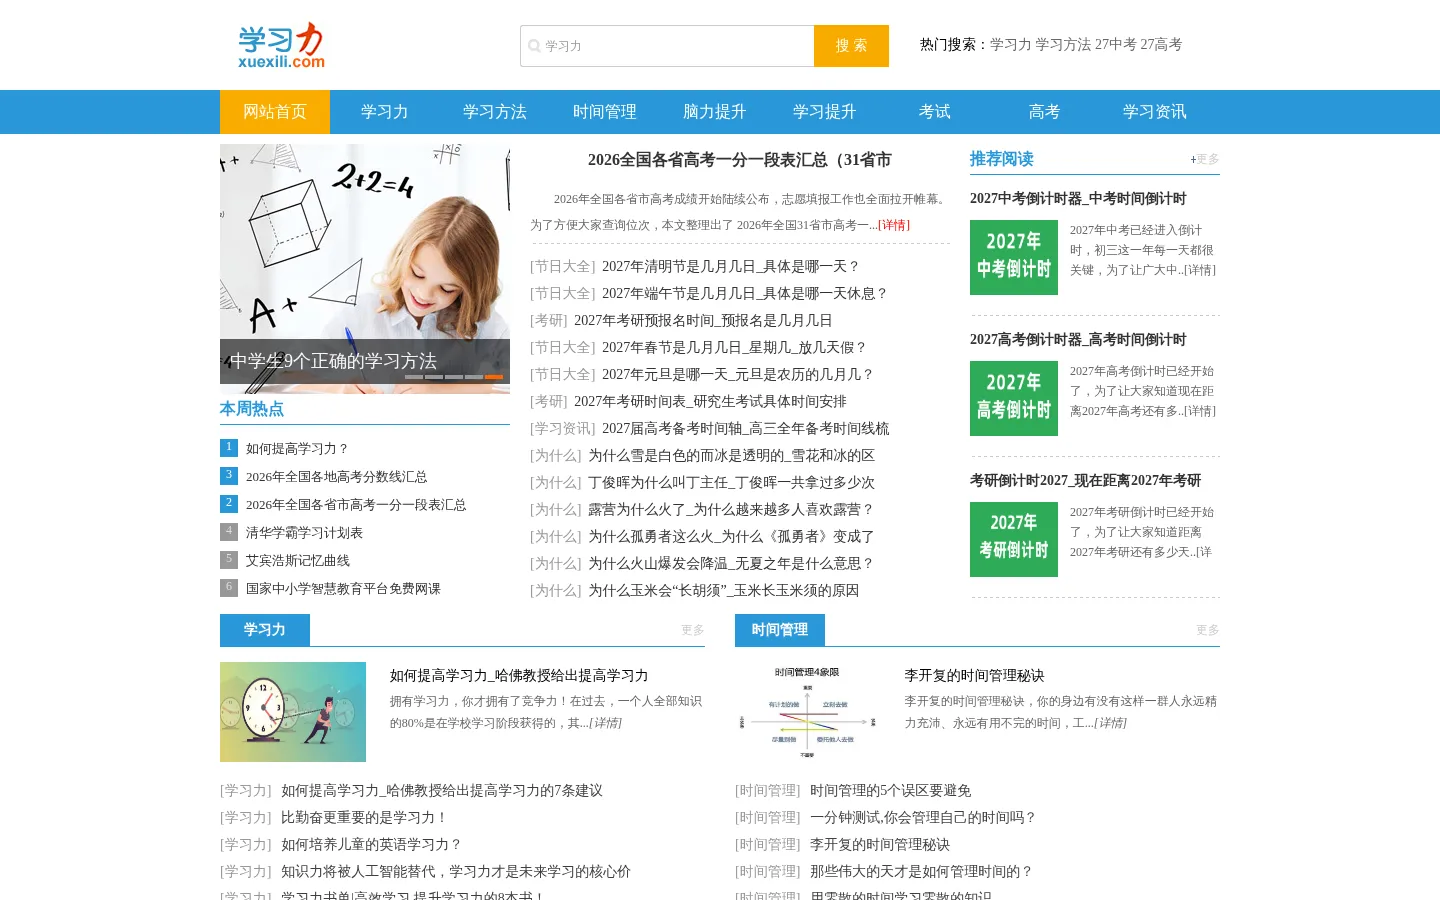
Task: Open the 2027年中考倒计时 green thumbnail
Action: 1014,257
